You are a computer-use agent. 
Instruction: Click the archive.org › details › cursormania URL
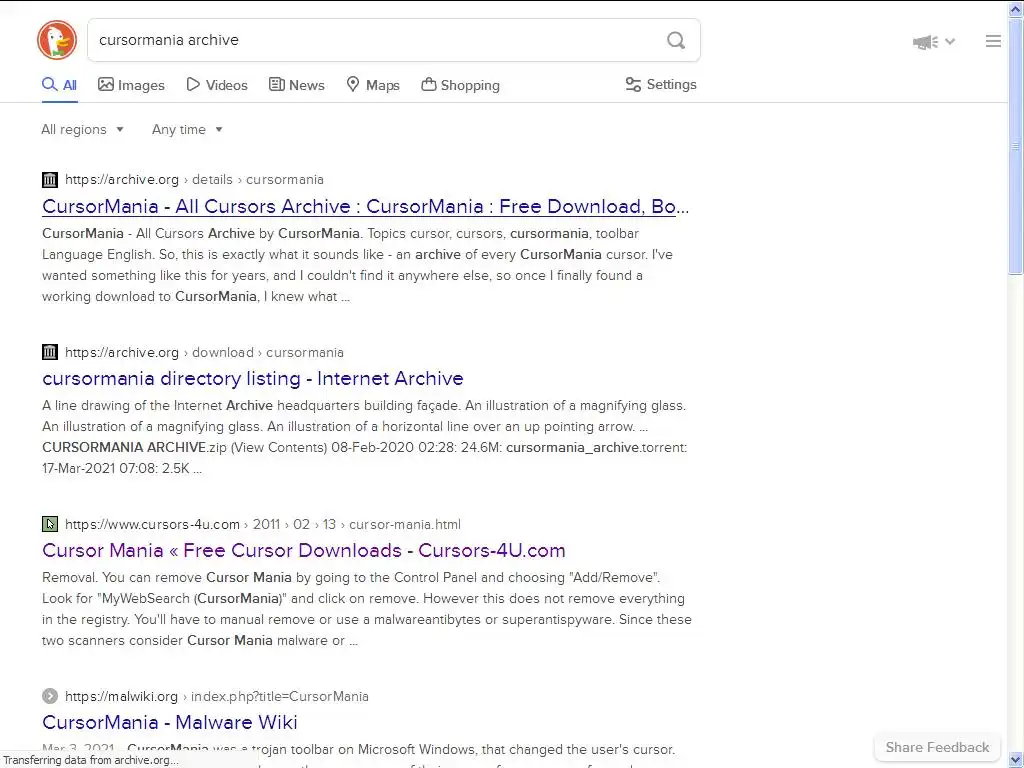coord(194,180)
